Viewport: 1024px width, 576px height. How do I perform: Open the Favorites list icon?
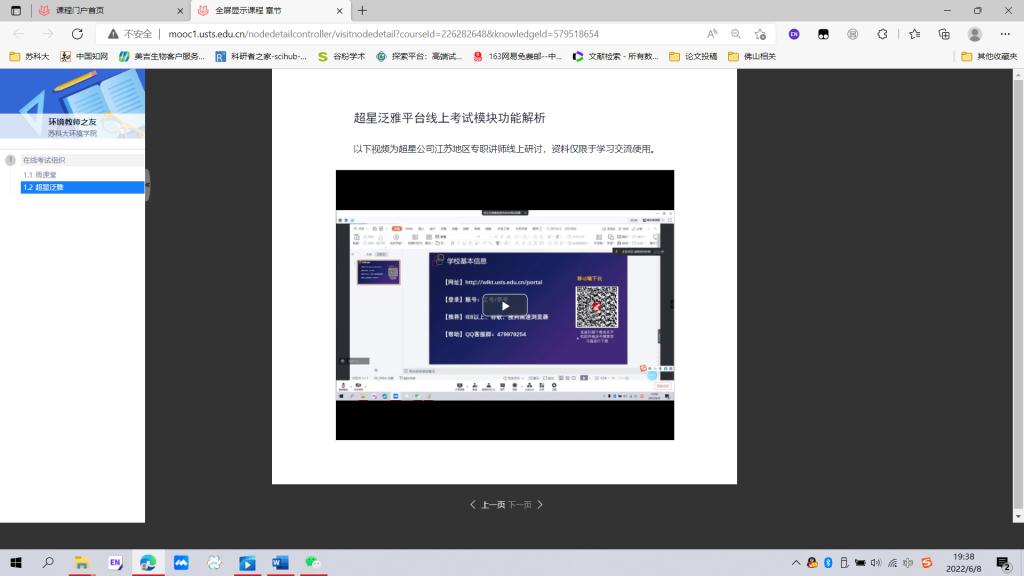(x=914, y=34)
